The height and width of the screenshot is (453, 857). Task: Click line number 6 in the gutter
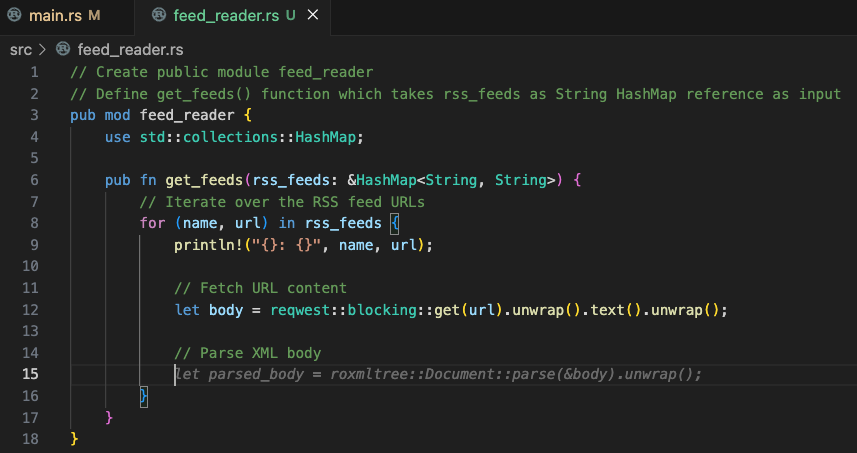coord(34,180)
